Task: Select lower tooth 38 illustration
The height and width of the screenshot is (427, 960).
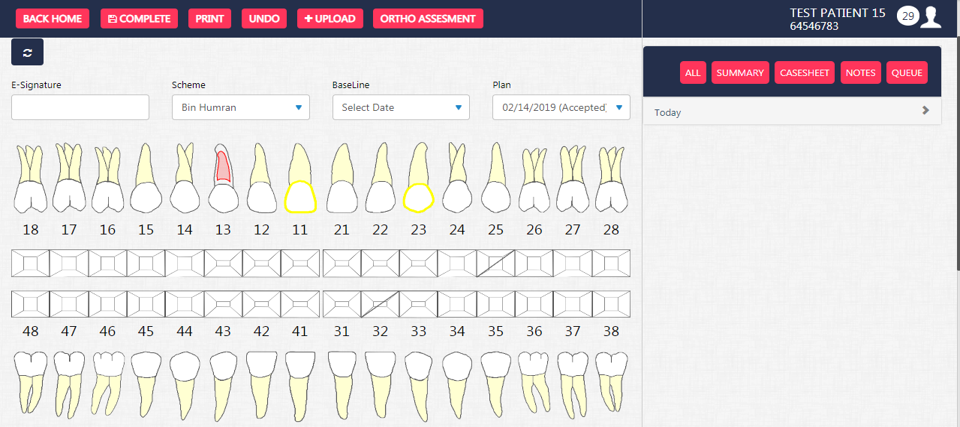Action: point(611,381)
